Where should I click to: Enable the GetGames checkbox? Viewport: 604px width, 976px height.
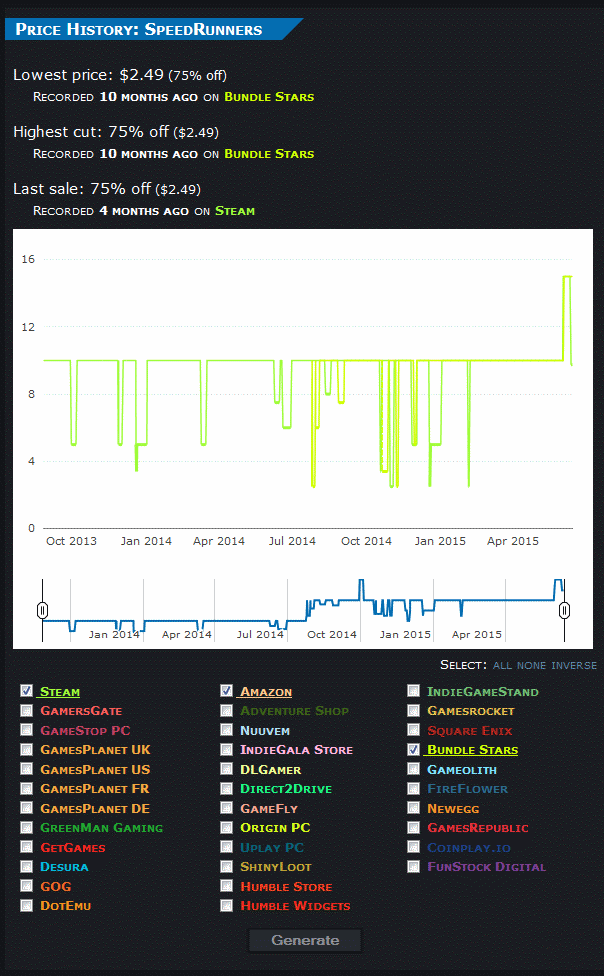[26, 847]
